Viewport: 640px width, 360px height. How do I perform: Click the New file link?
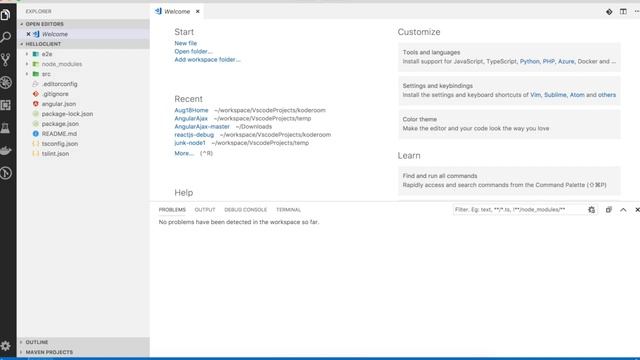point(186,43)
